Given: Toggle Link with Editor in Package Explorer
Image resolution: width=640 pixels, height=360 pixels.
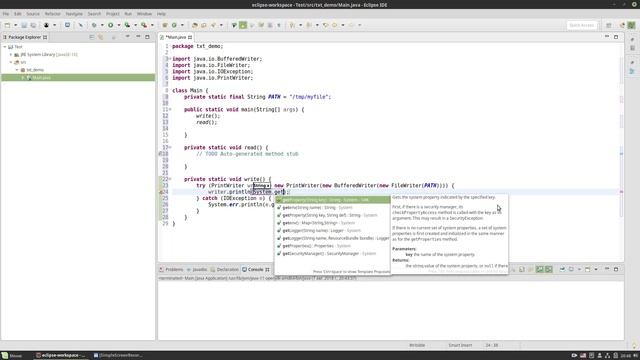Looking at the screenshot, I should coord(100,37).
